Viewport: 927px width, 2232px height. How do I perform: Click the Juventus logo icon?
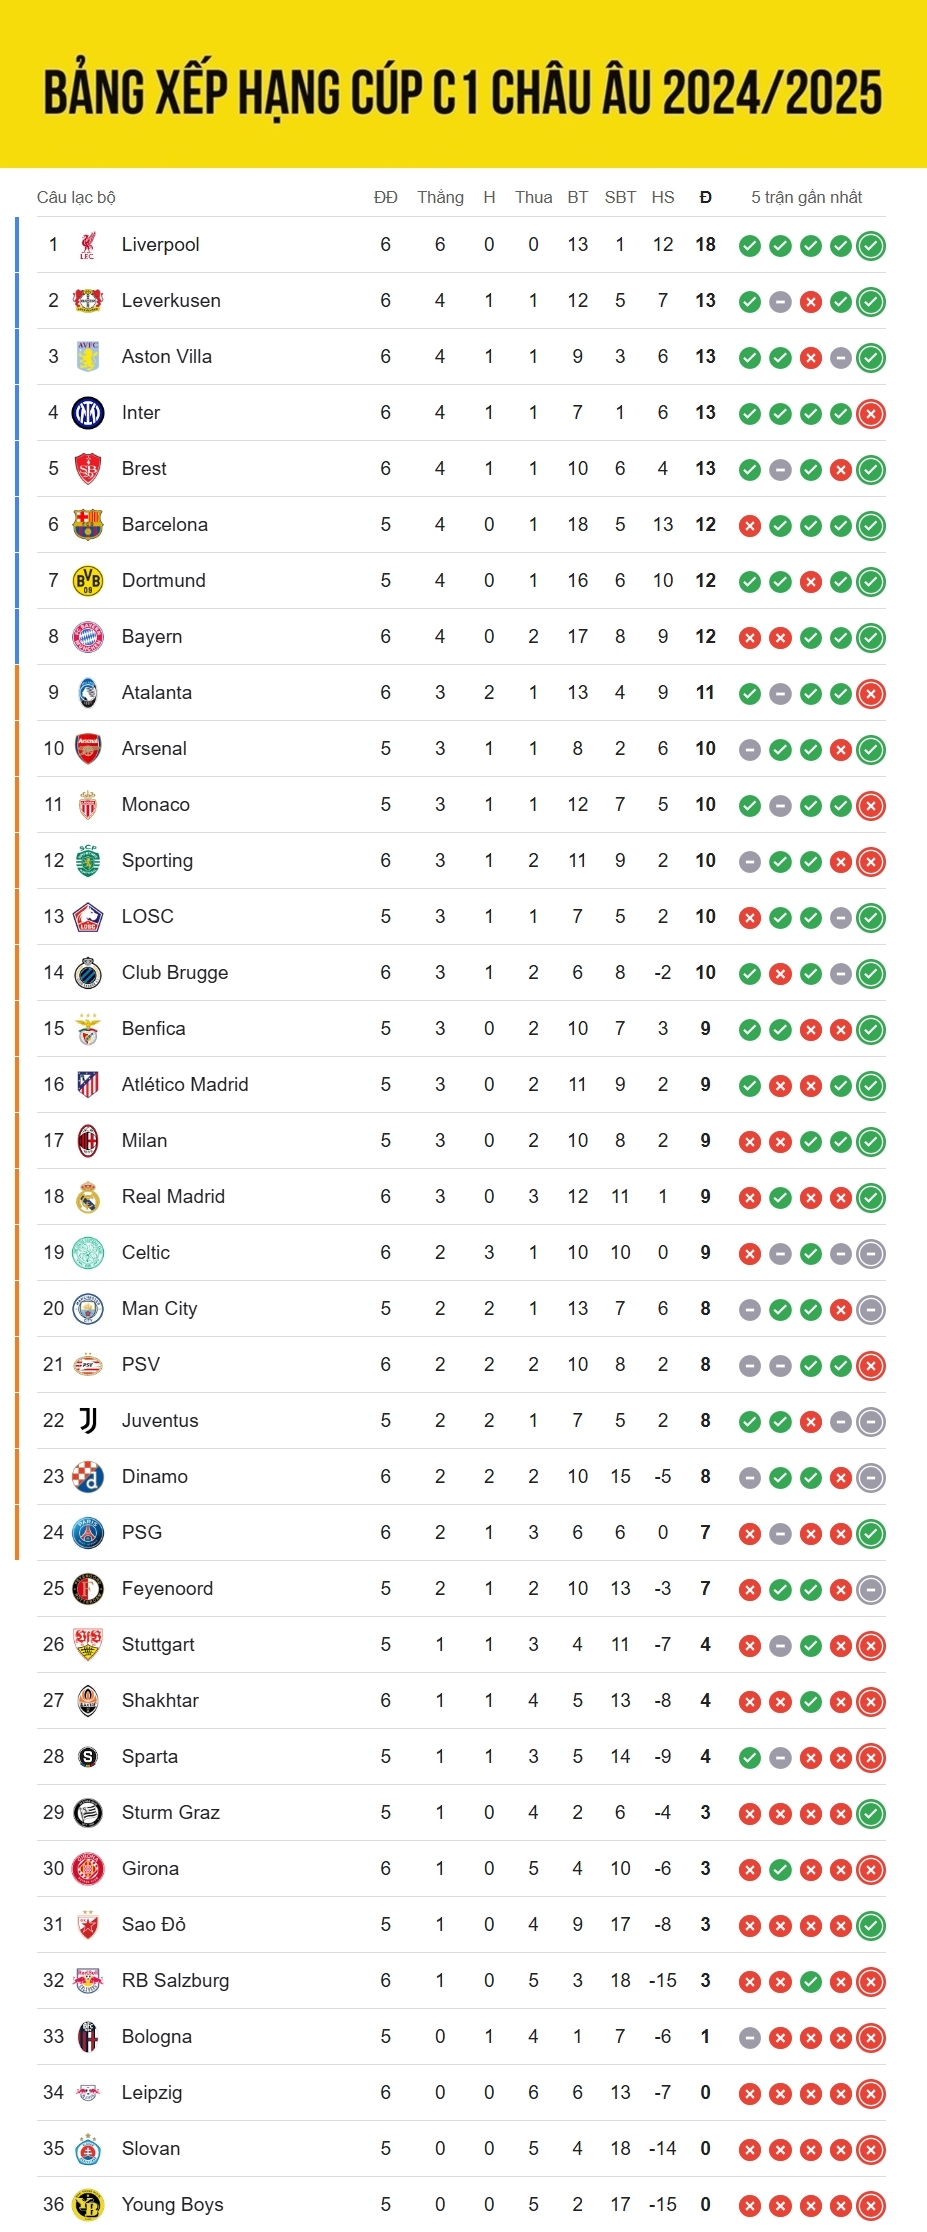(x=88, y=1421)
